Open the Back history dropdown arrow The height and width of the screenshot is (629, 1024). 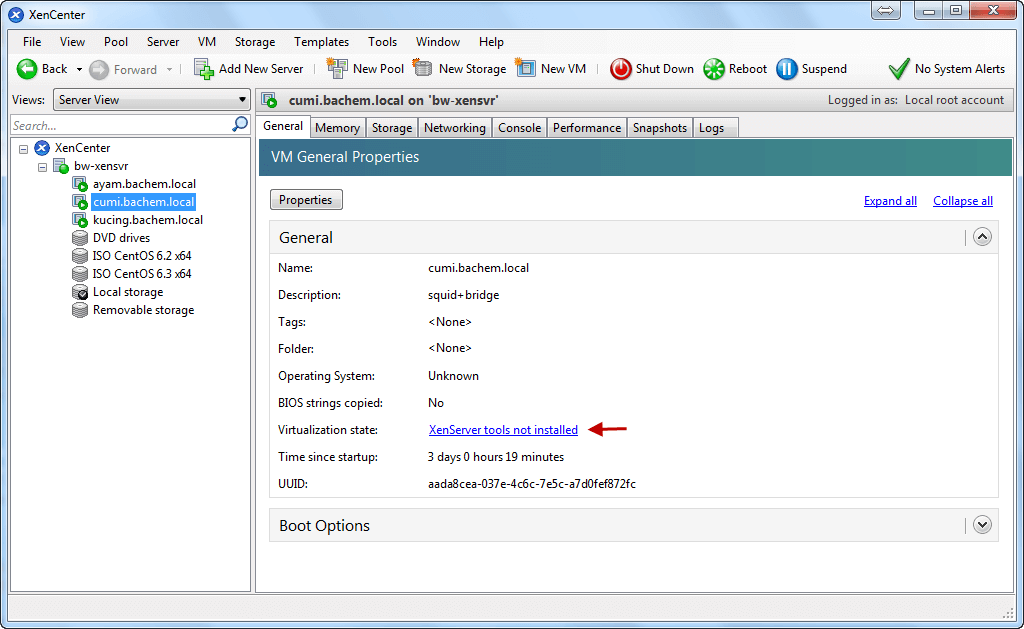click(x=79, y=69)
